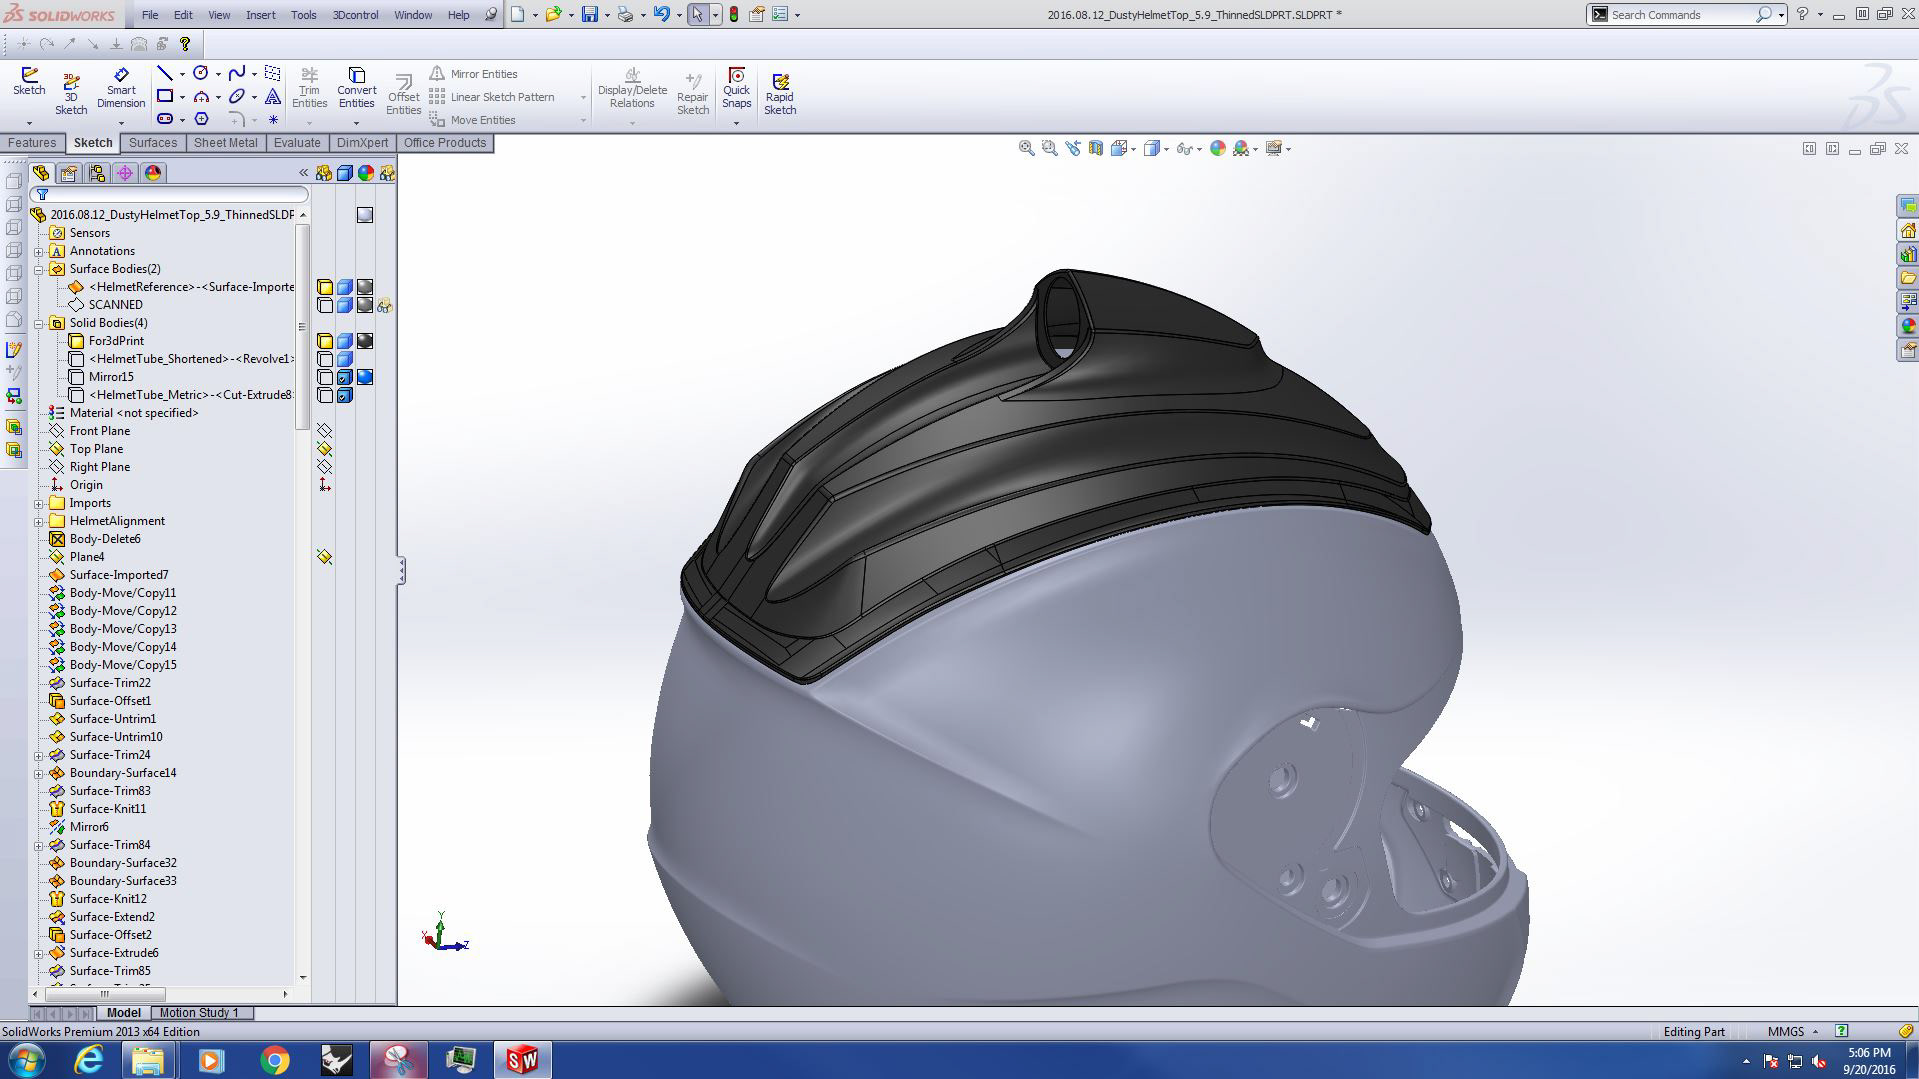Select the Line sketch tool
The height and width of the screenshot is (1079, 1919).
click(x=165, y=73)
